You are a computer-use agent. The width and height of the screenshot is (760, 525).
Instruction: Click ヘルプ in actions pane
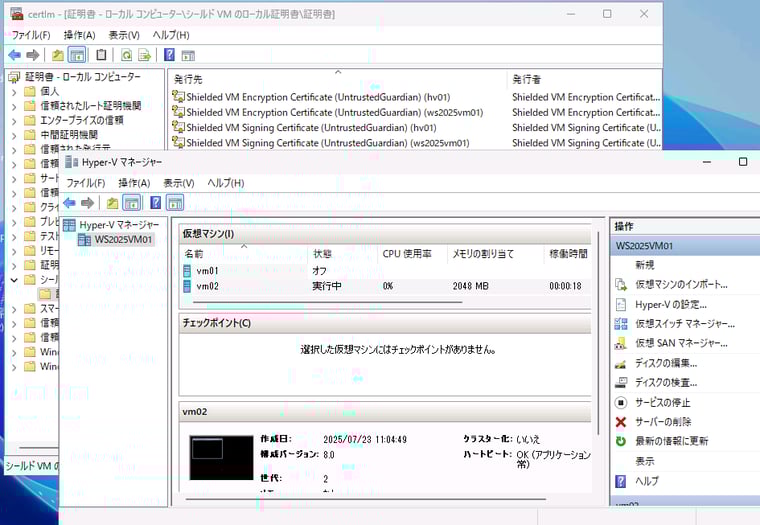[x=647, y=481]
